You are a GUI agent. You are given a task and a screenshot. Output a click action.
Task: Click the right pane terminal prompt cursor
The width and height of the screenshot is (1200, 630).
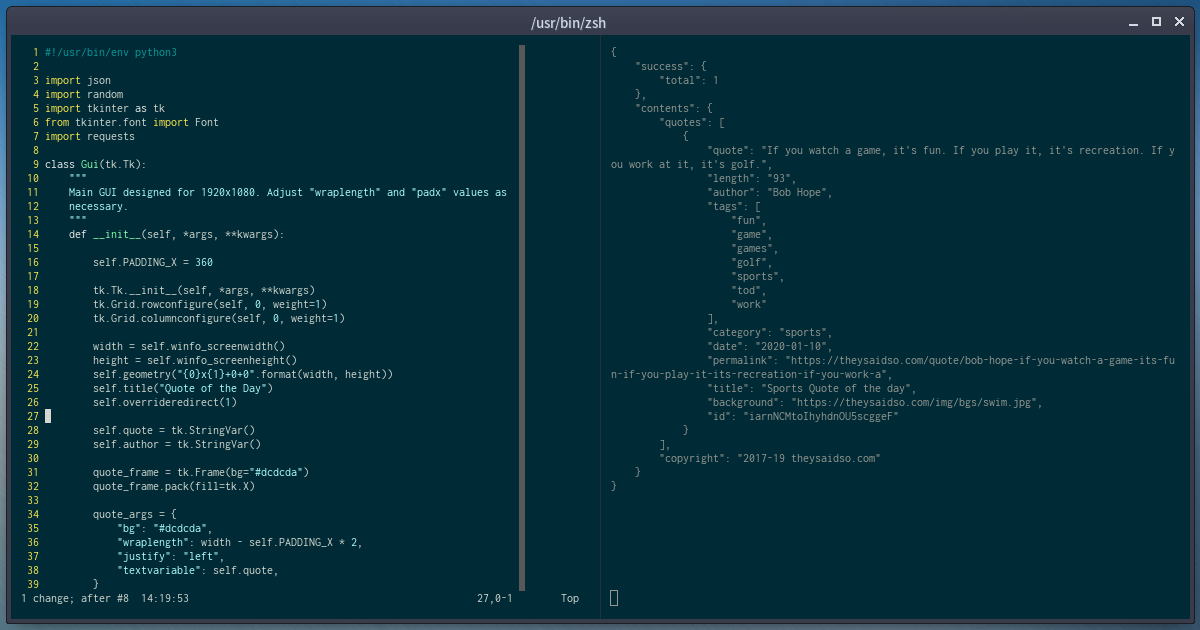coord(613,598)
